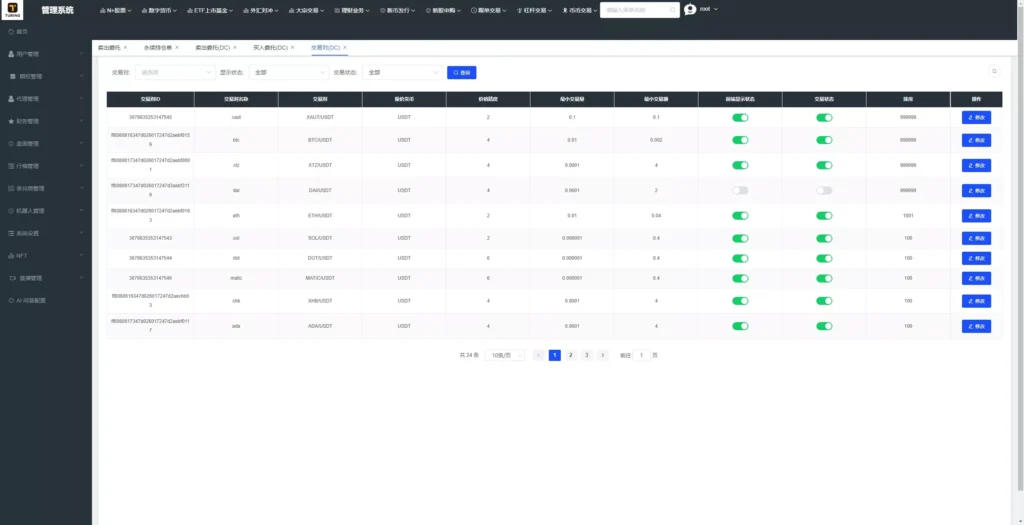Enable trading status toggle for DAI/USDT
The image size is (1024, 525).
coord(824,190)
